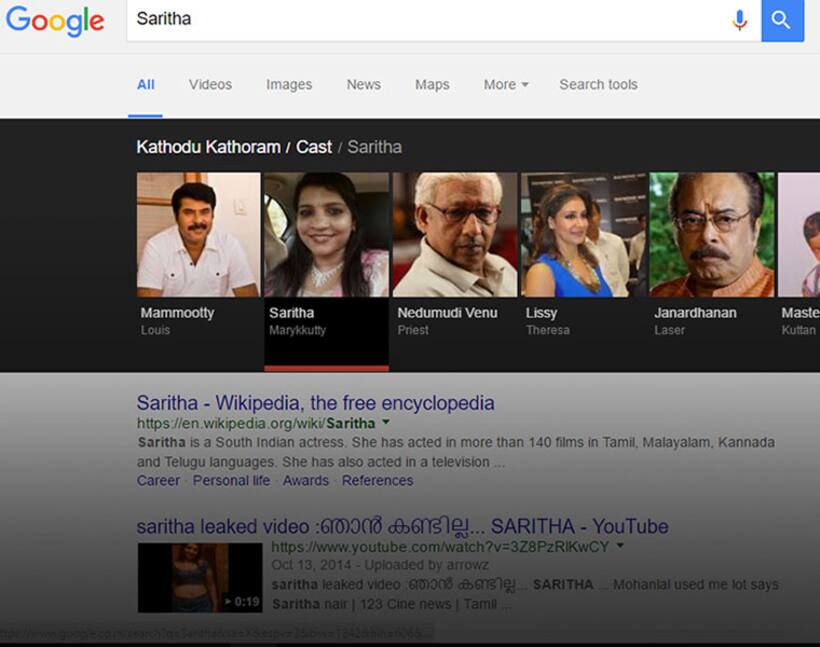The height and width of the screenshot is (647, 820).
Task: Open the Maps tab
Action: click(432, 85)
